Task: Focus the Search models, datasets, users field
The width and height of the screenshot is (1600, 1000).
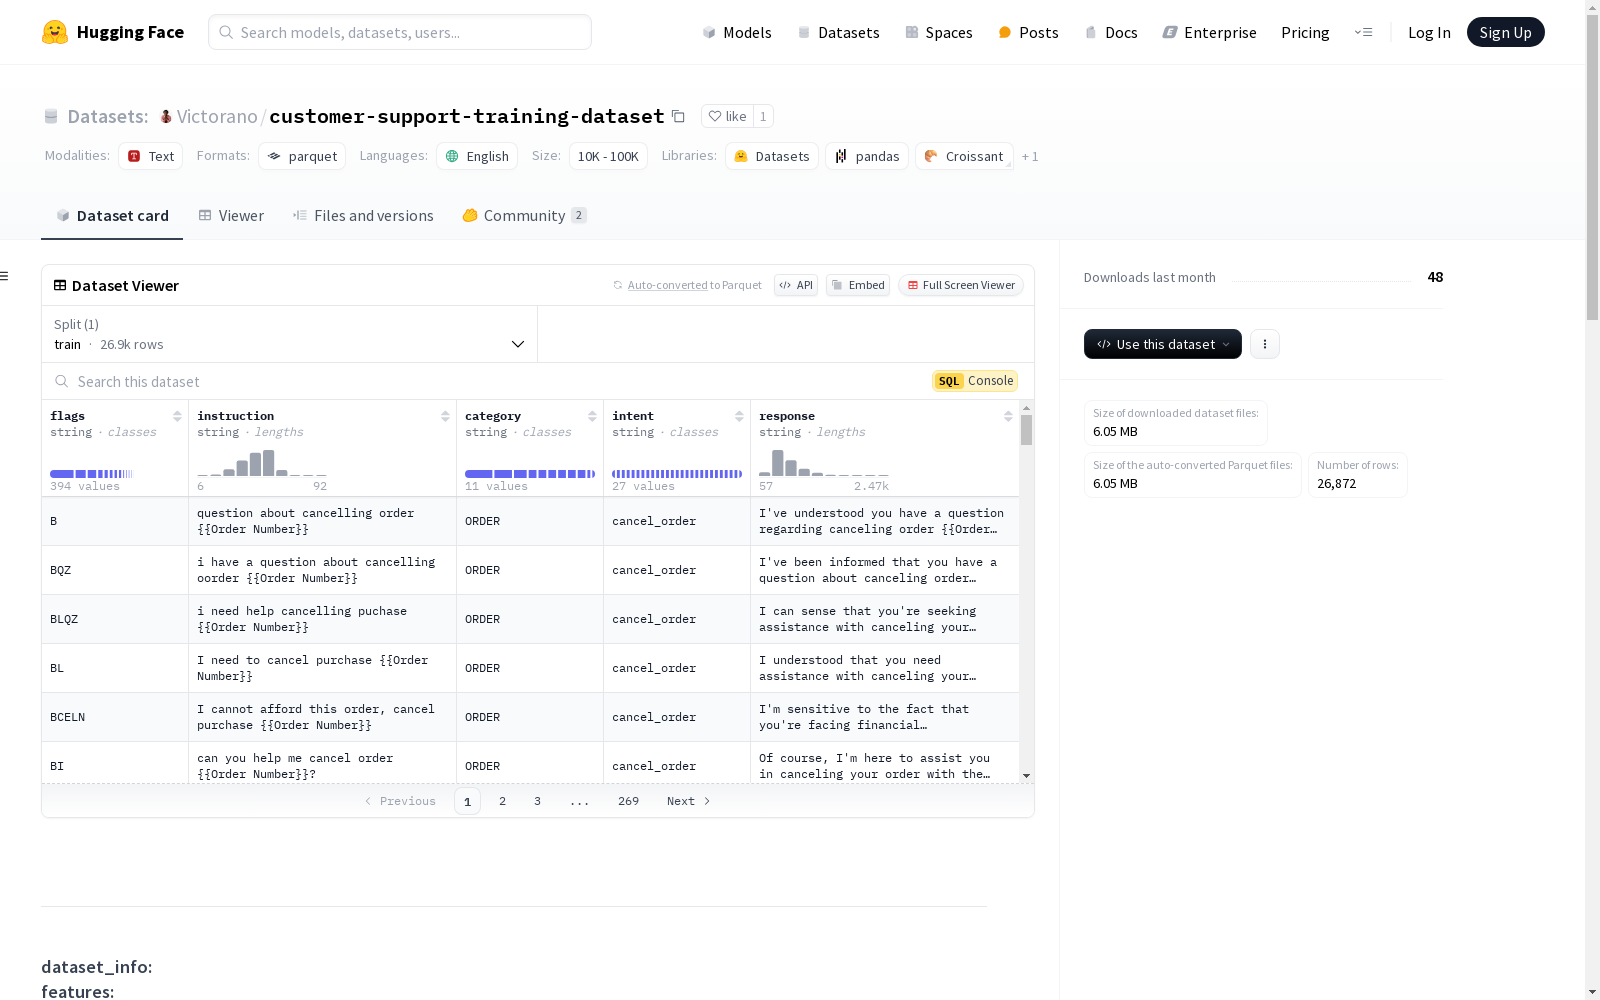Action: point(400,32)
